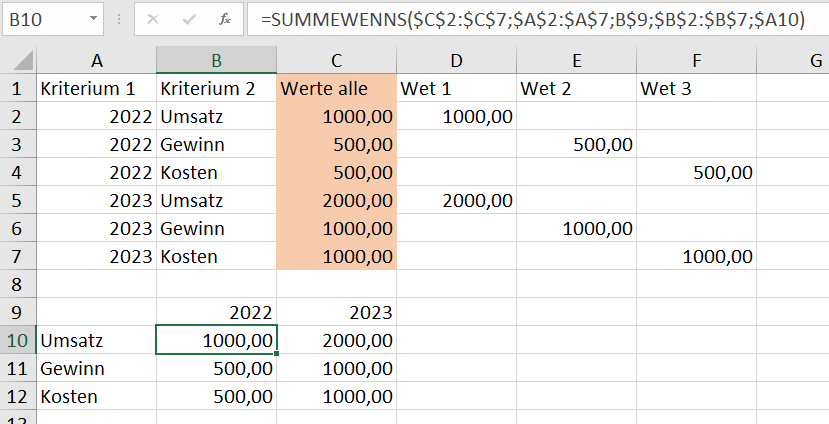Click cell F4 with 500,00
Screen dimensions: 829x424
697,172
